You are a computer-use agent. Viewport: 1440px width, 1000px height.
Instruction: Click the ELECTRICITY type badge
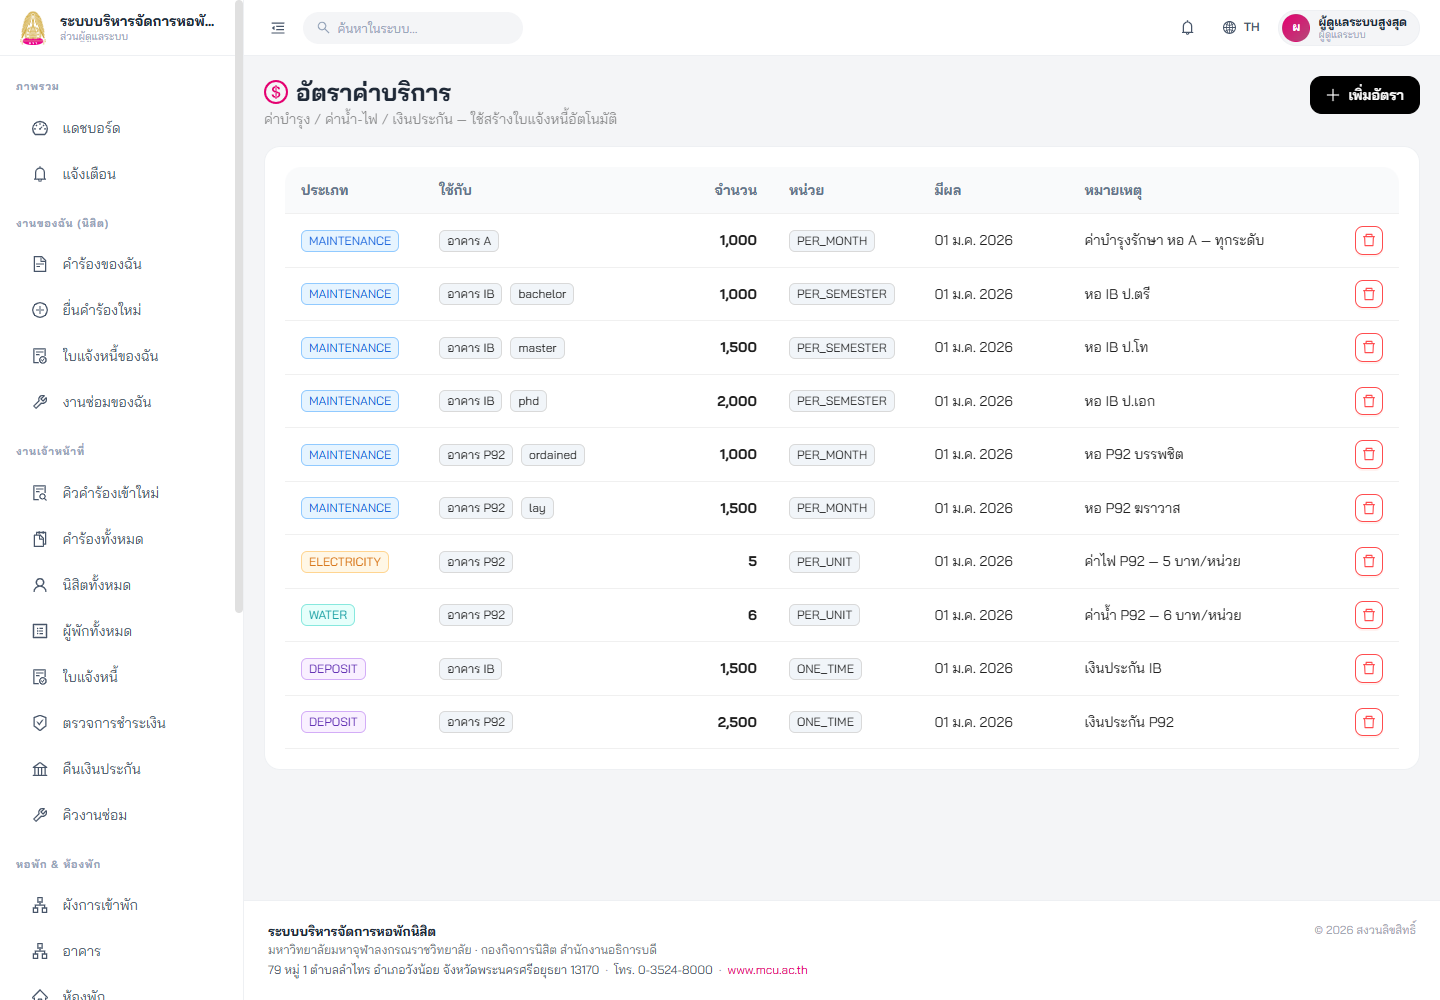tap(345, 562)
